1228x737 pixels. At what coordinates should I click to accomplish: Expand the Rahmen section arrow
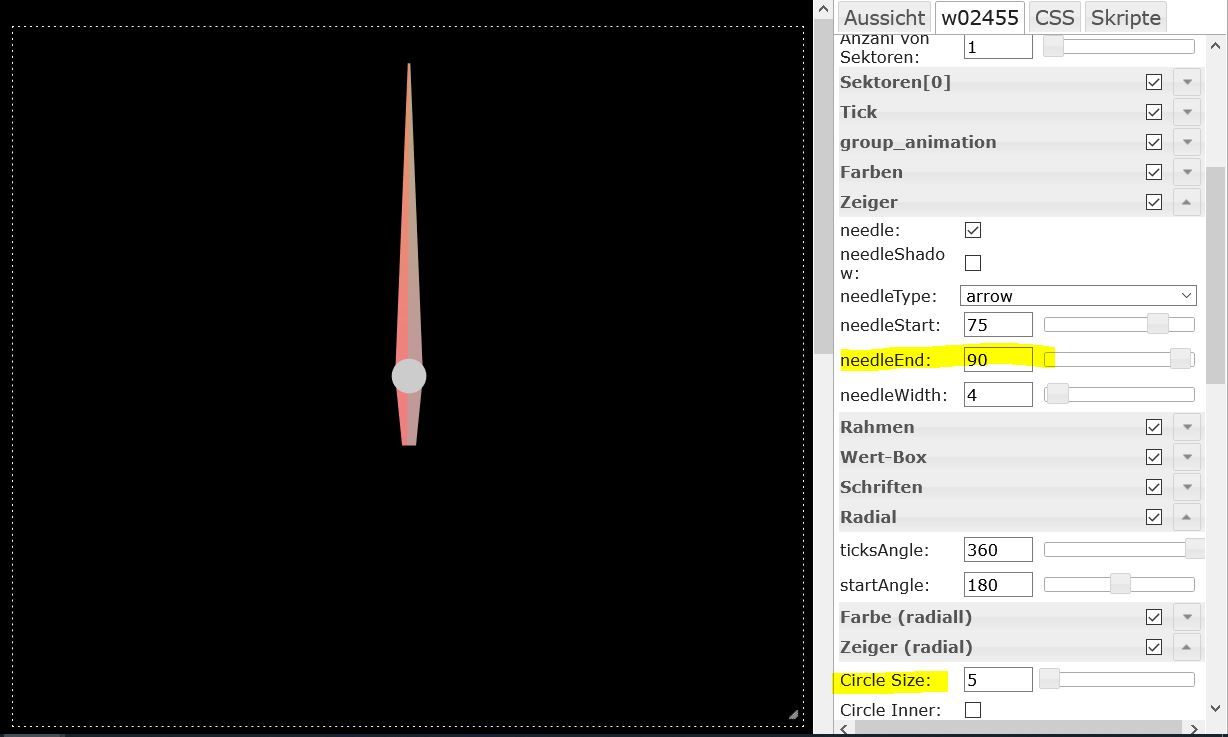[1187, 427]
